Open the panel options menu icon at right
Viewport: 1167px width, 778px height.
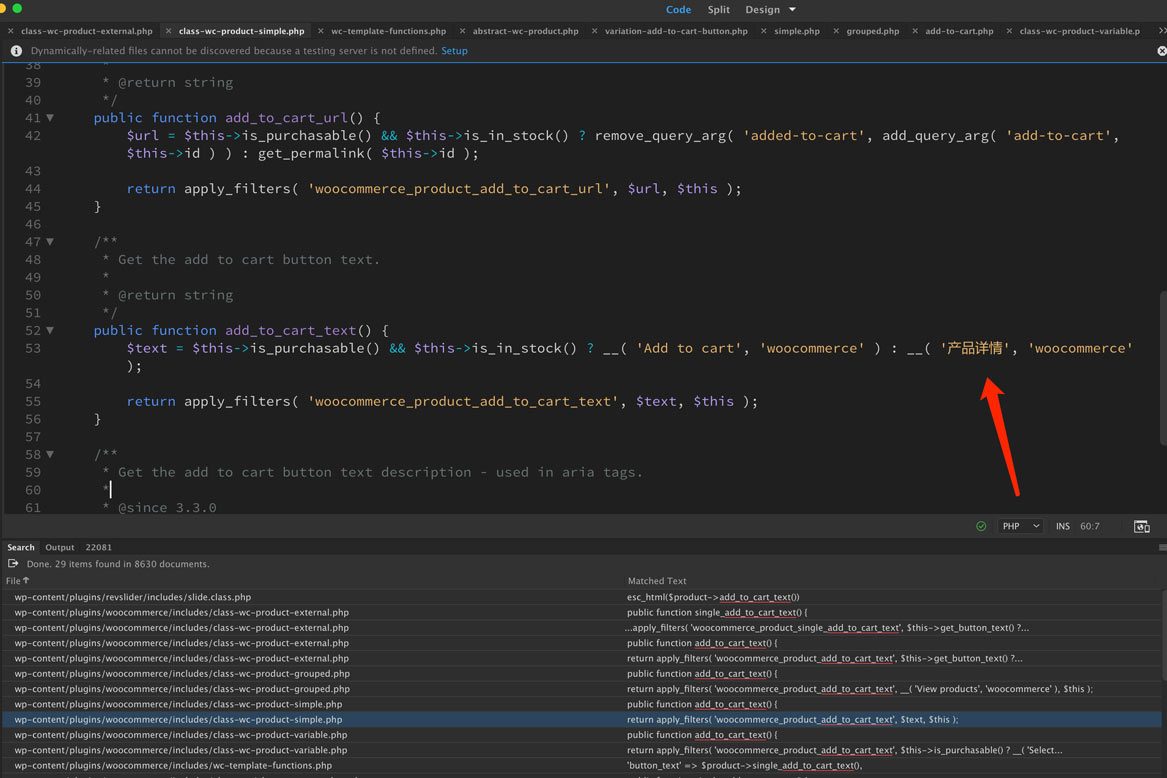click(1161, 548)
